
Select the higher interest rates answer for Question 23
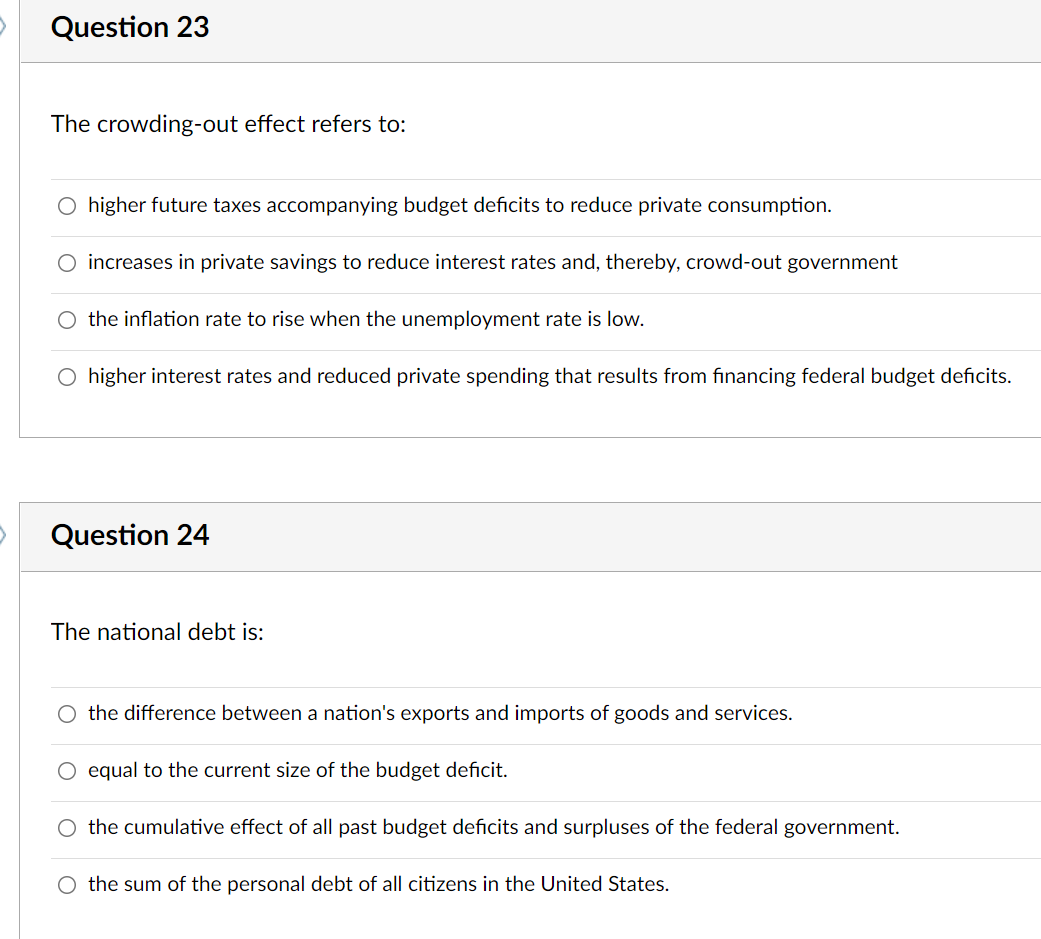click(66, 377)
